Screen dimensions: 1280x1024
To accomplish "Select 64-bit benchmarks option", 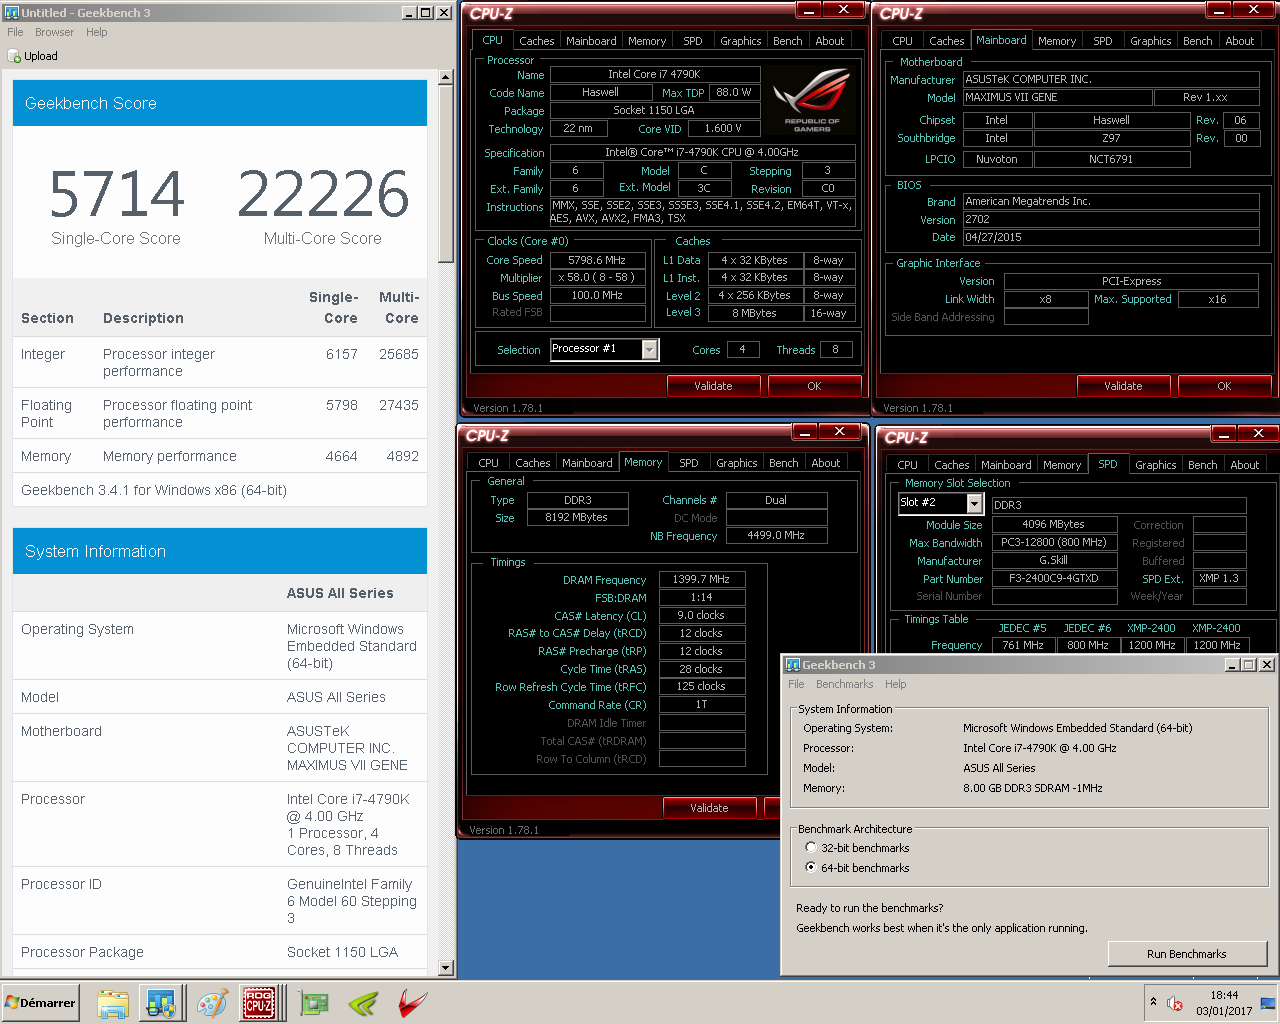I will point(811,868).
